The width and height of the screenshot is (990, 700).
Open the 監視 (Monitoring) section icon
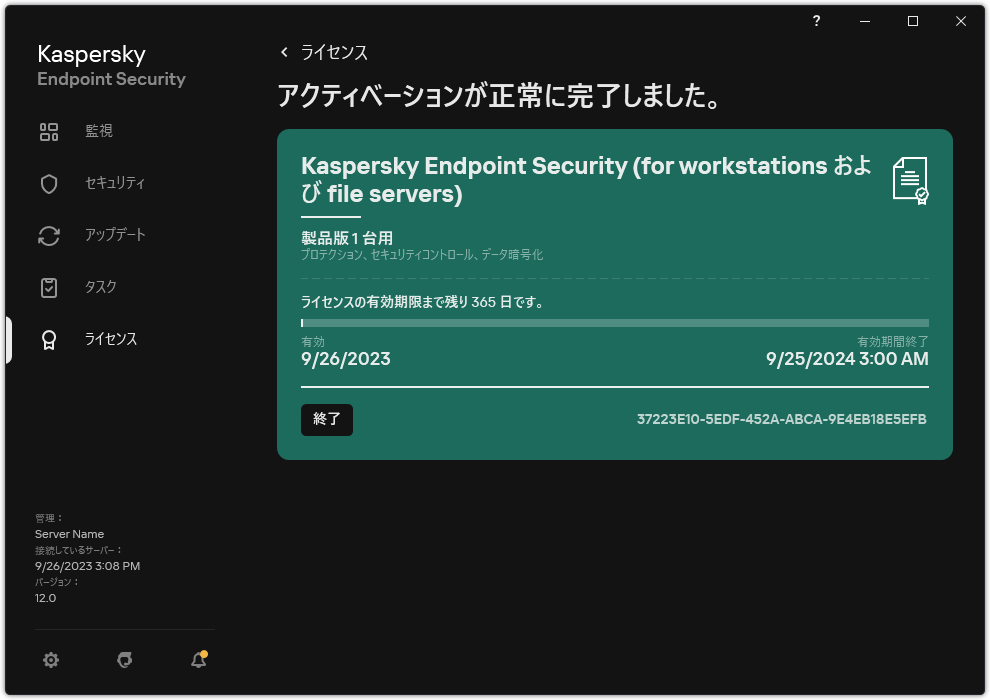pos(49,131)
